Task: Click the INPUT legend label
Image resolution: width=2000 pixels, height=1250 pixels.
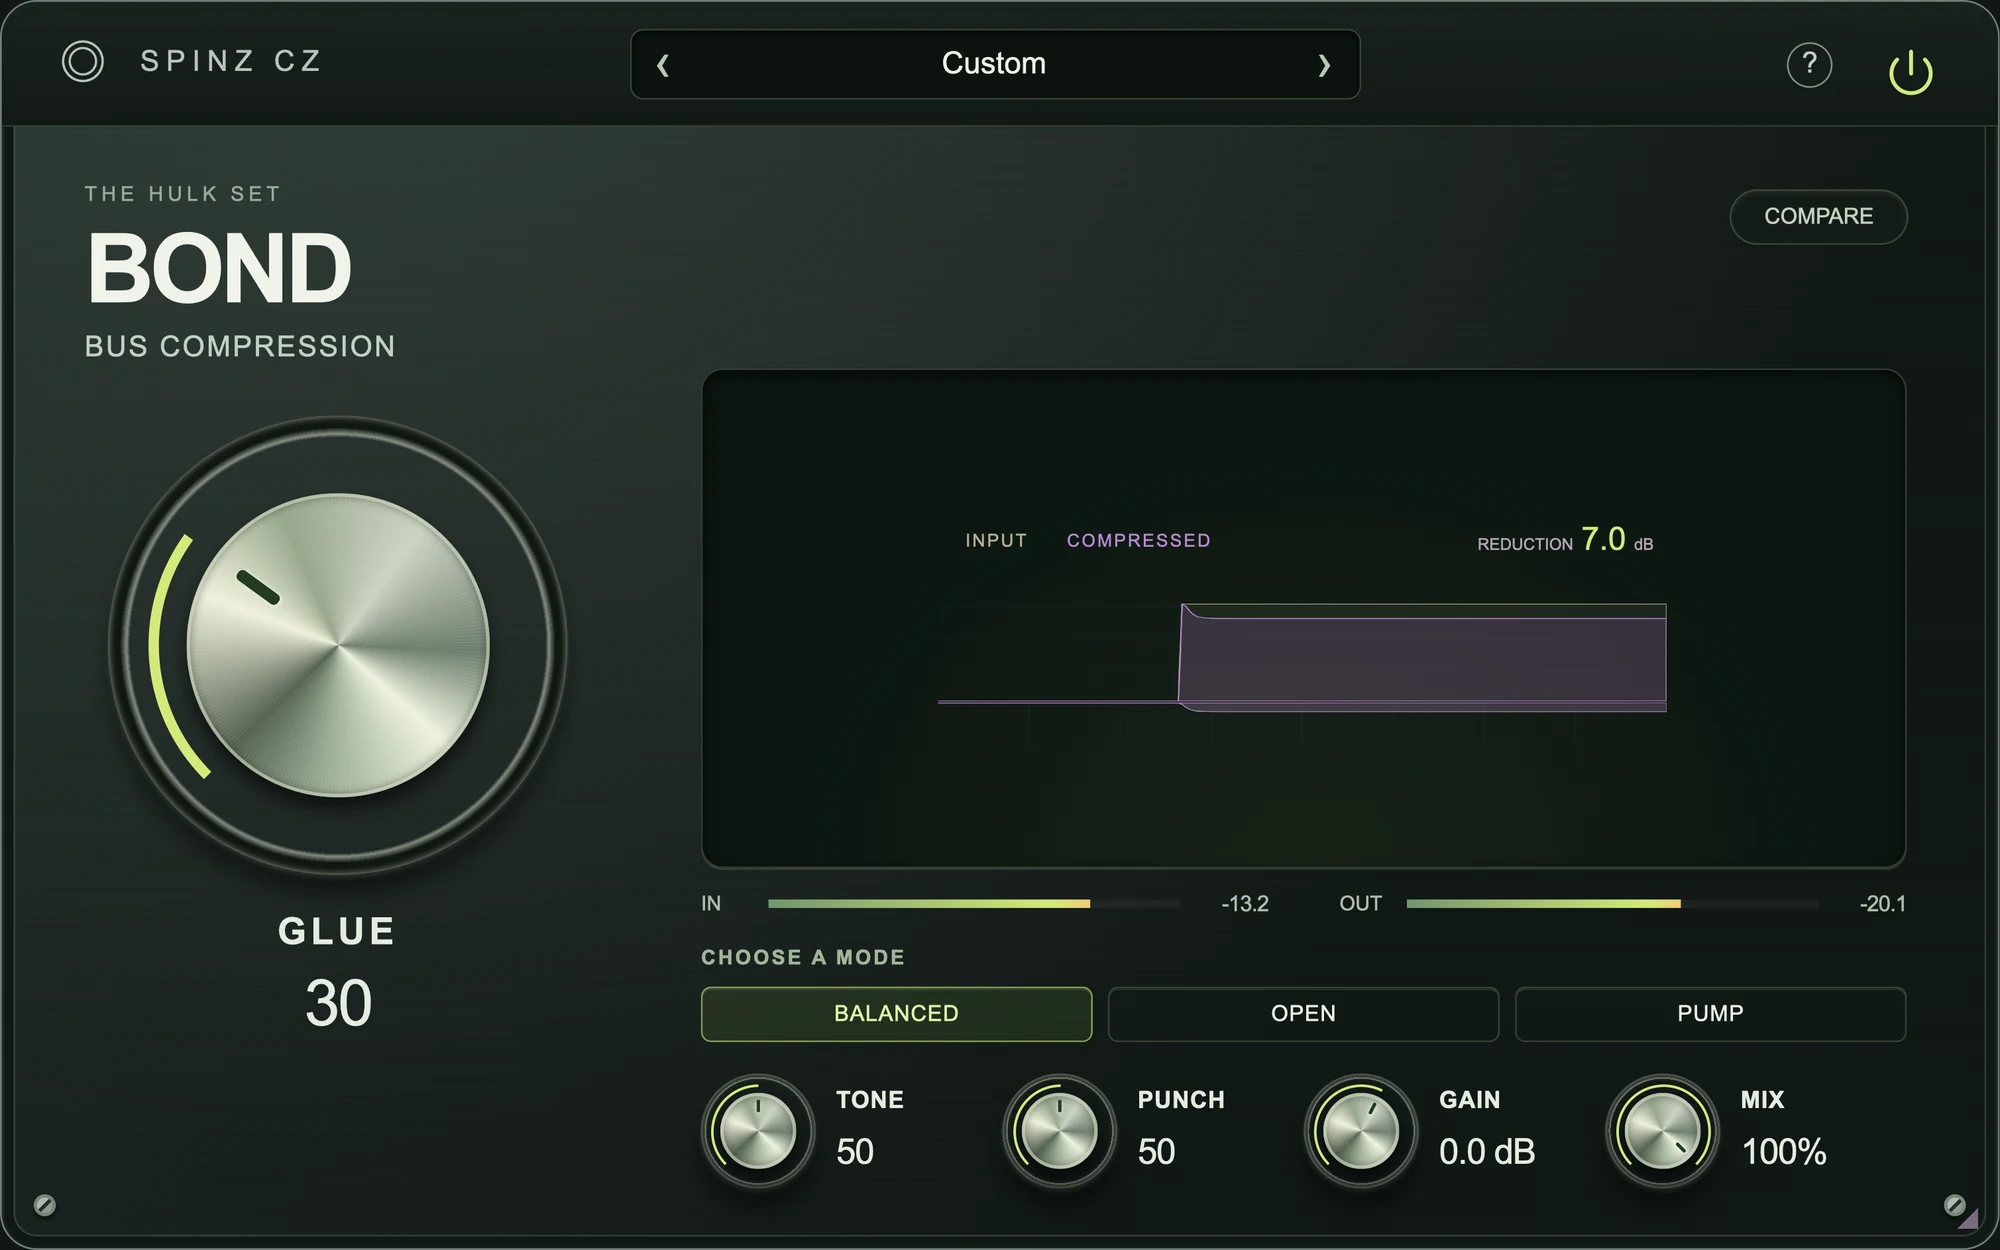Action: click(996, 540)
